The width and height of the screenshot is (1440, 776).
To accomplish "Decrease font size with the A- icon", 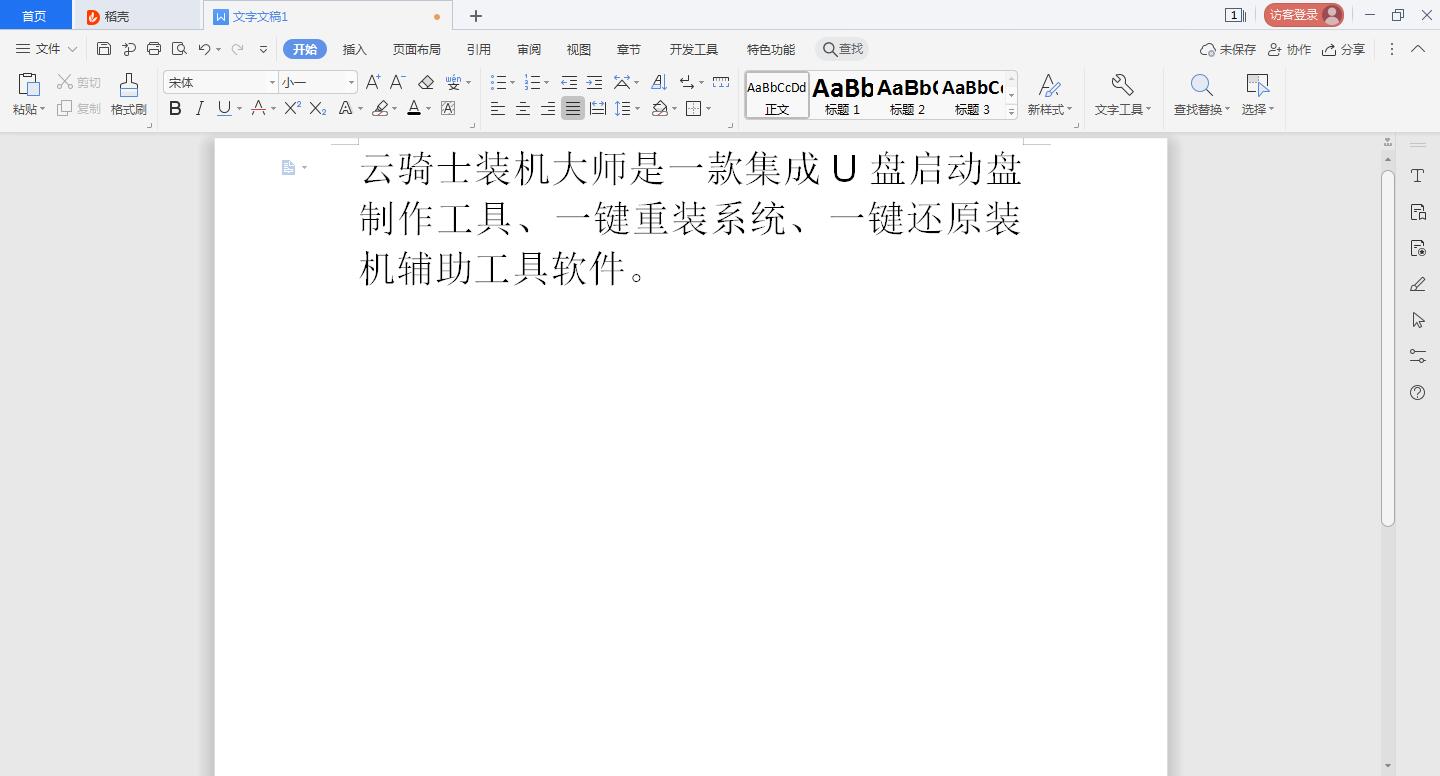I will [x=398, y=82].
